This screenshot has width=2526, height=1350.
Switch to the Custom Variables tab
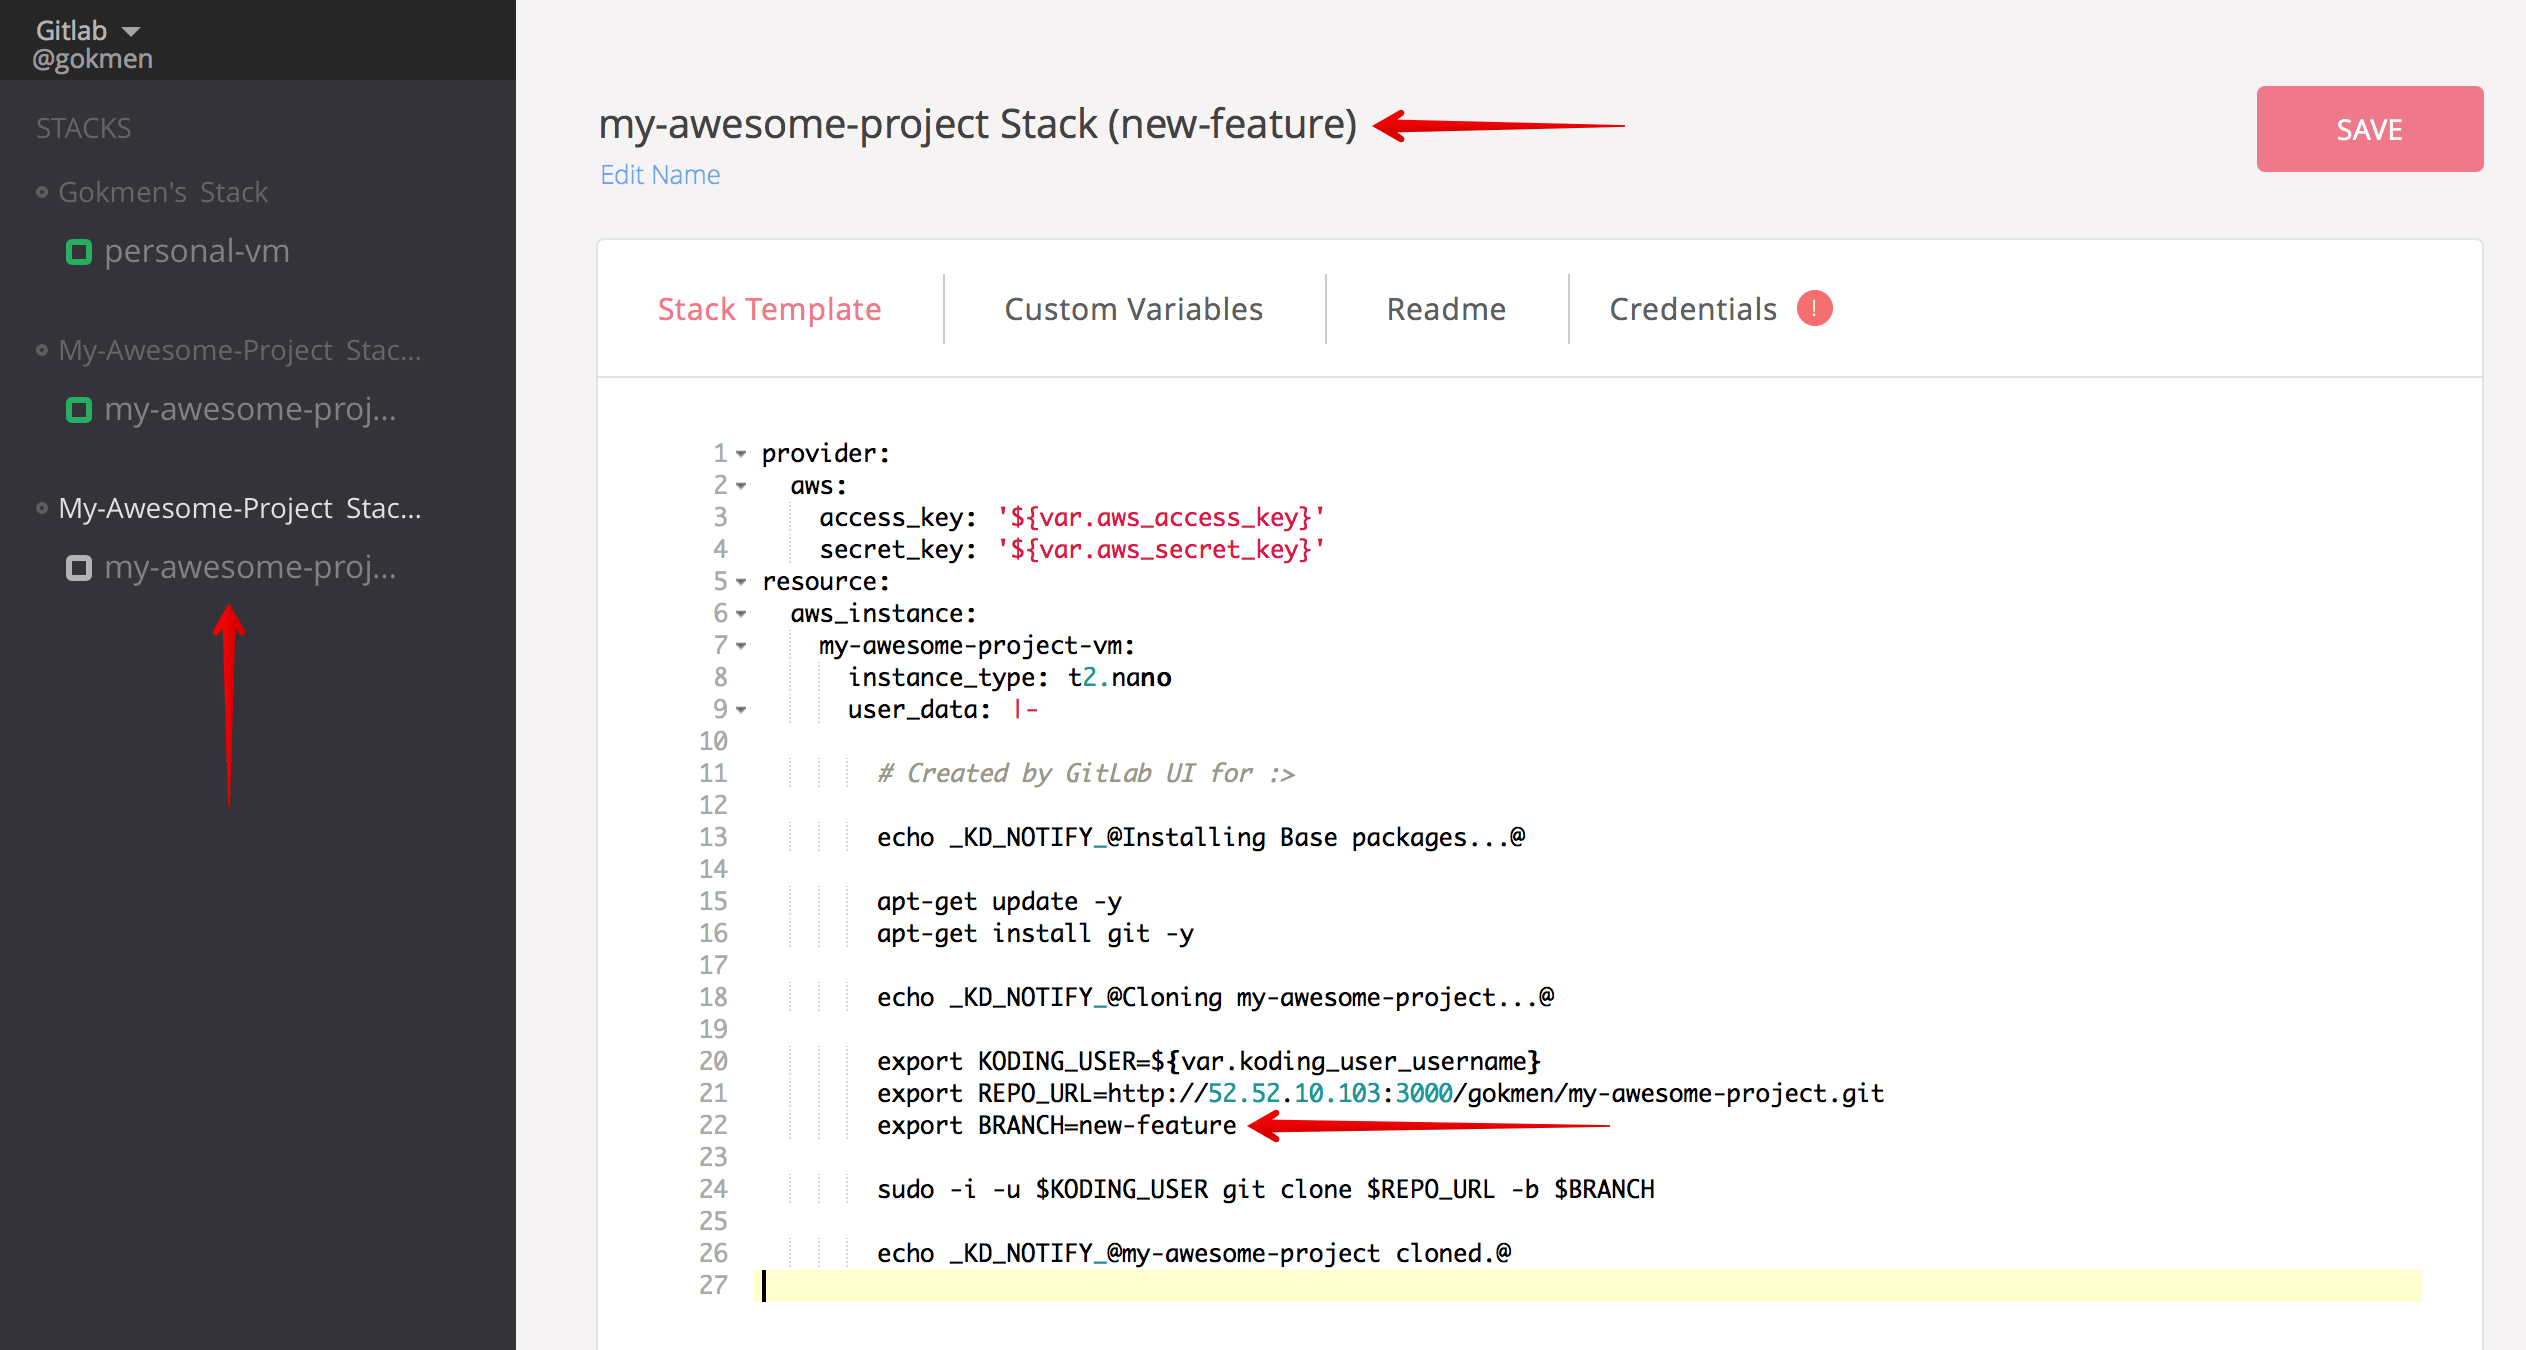coord(1133,309)
